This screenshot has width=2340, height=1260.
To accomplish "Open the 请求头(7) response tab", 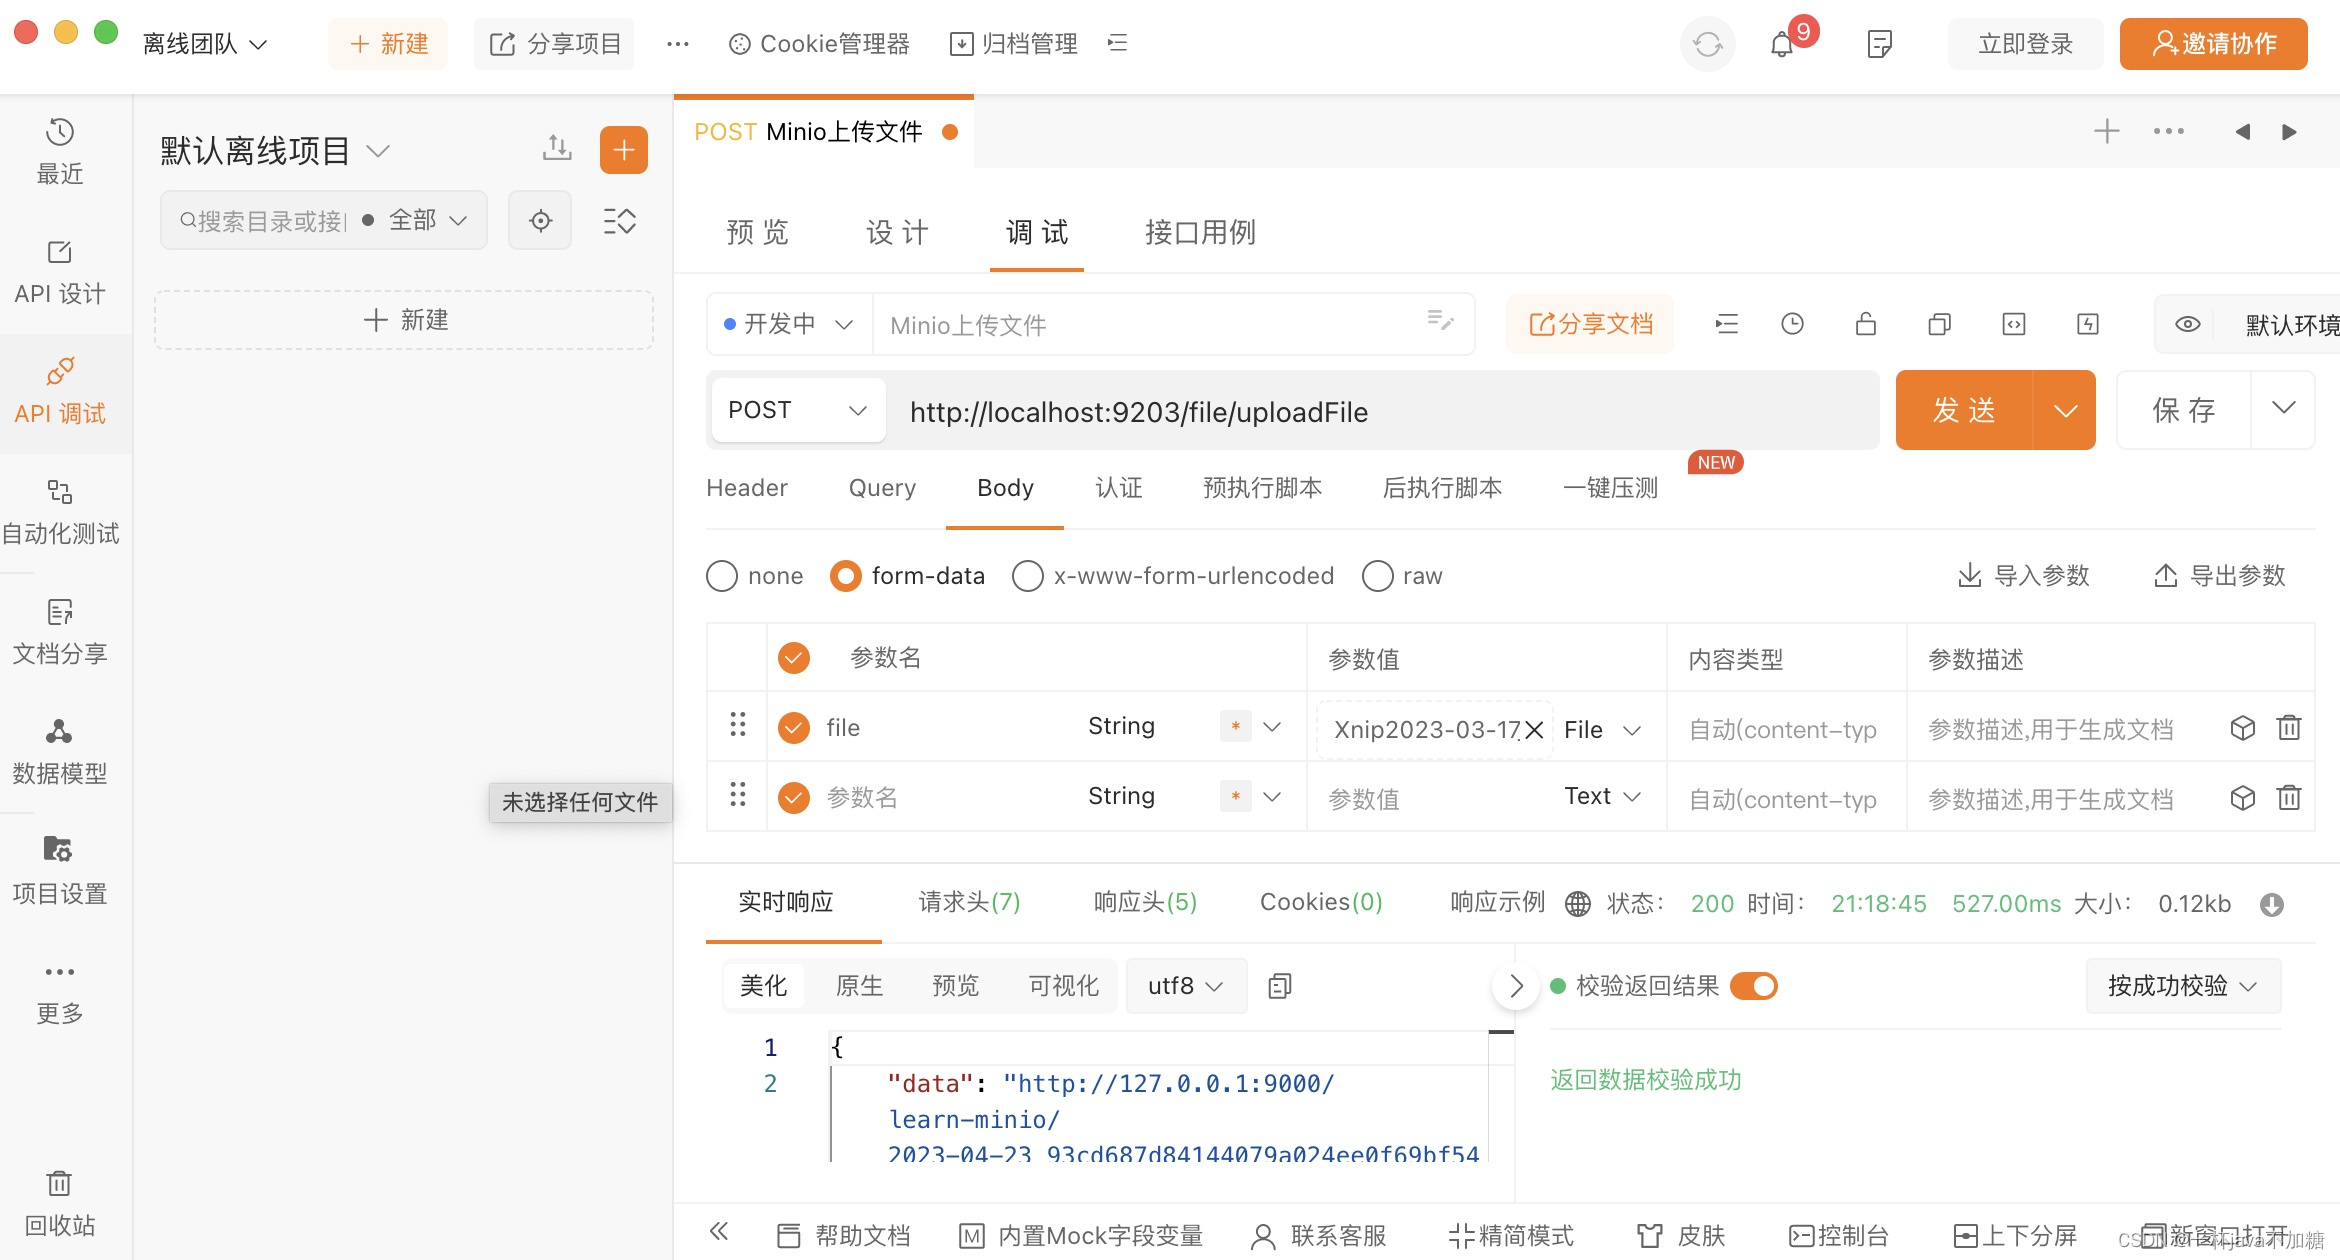I will [x=969, y=902].
